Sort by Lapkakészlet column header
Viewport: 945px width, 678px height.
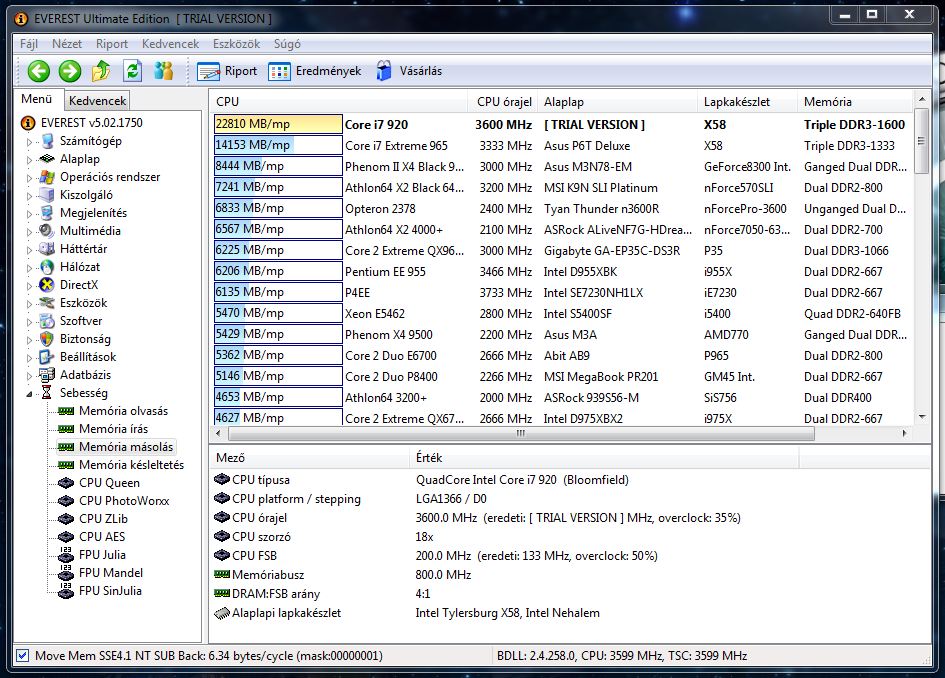click(747, 102)
